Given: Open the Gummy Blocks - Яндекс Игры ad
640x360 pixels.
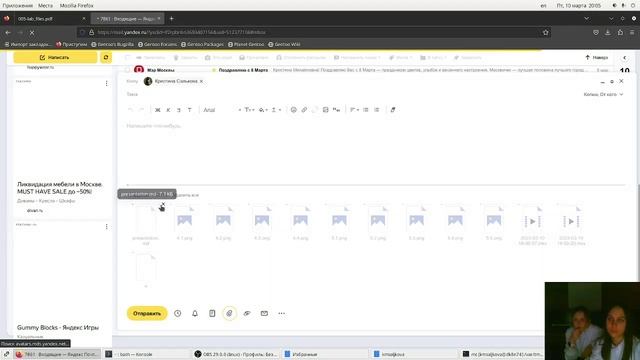Looking at the screenshot, I should tap(58, 327).
